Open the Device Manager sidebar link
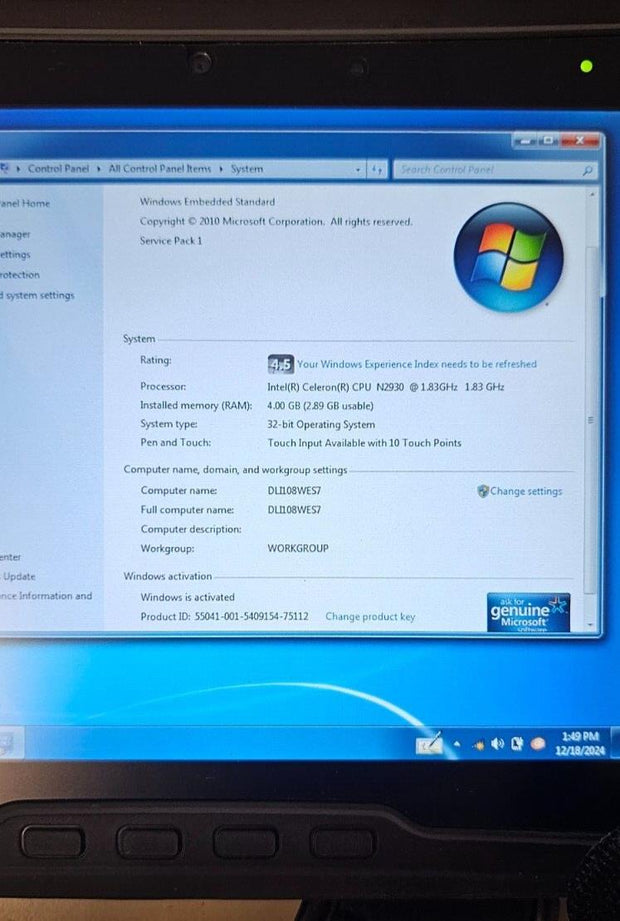The height and width of the screenshot is (921, 620). tap(15, 234)
